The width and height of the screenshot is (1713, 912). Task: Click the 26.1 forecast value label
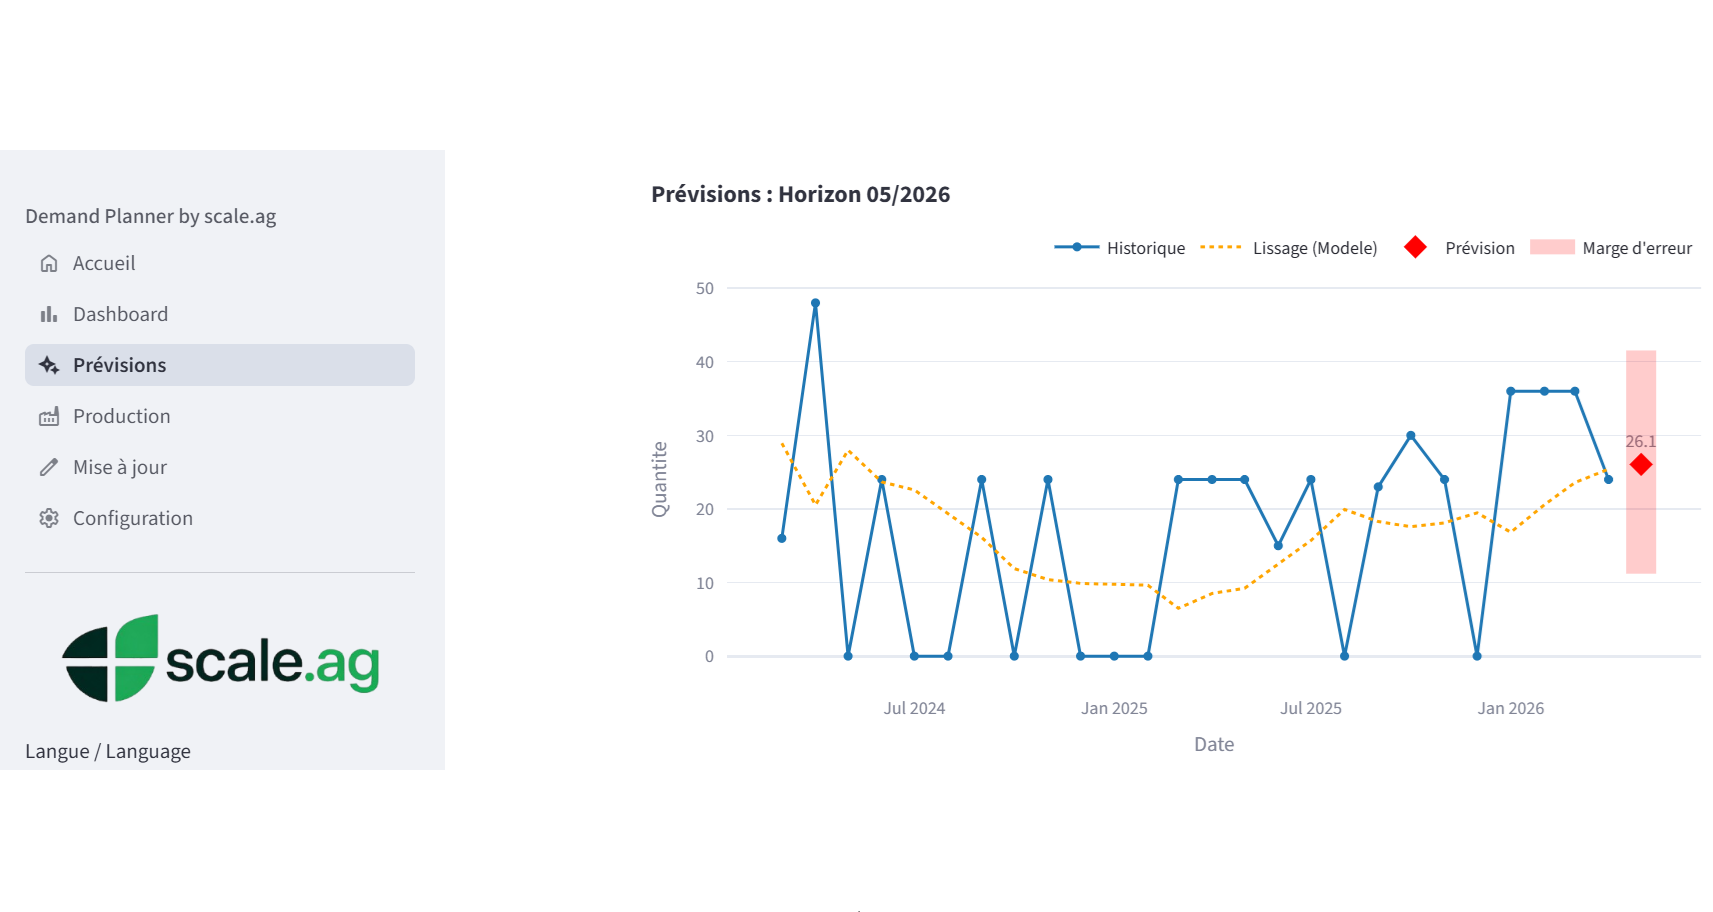1640,441
